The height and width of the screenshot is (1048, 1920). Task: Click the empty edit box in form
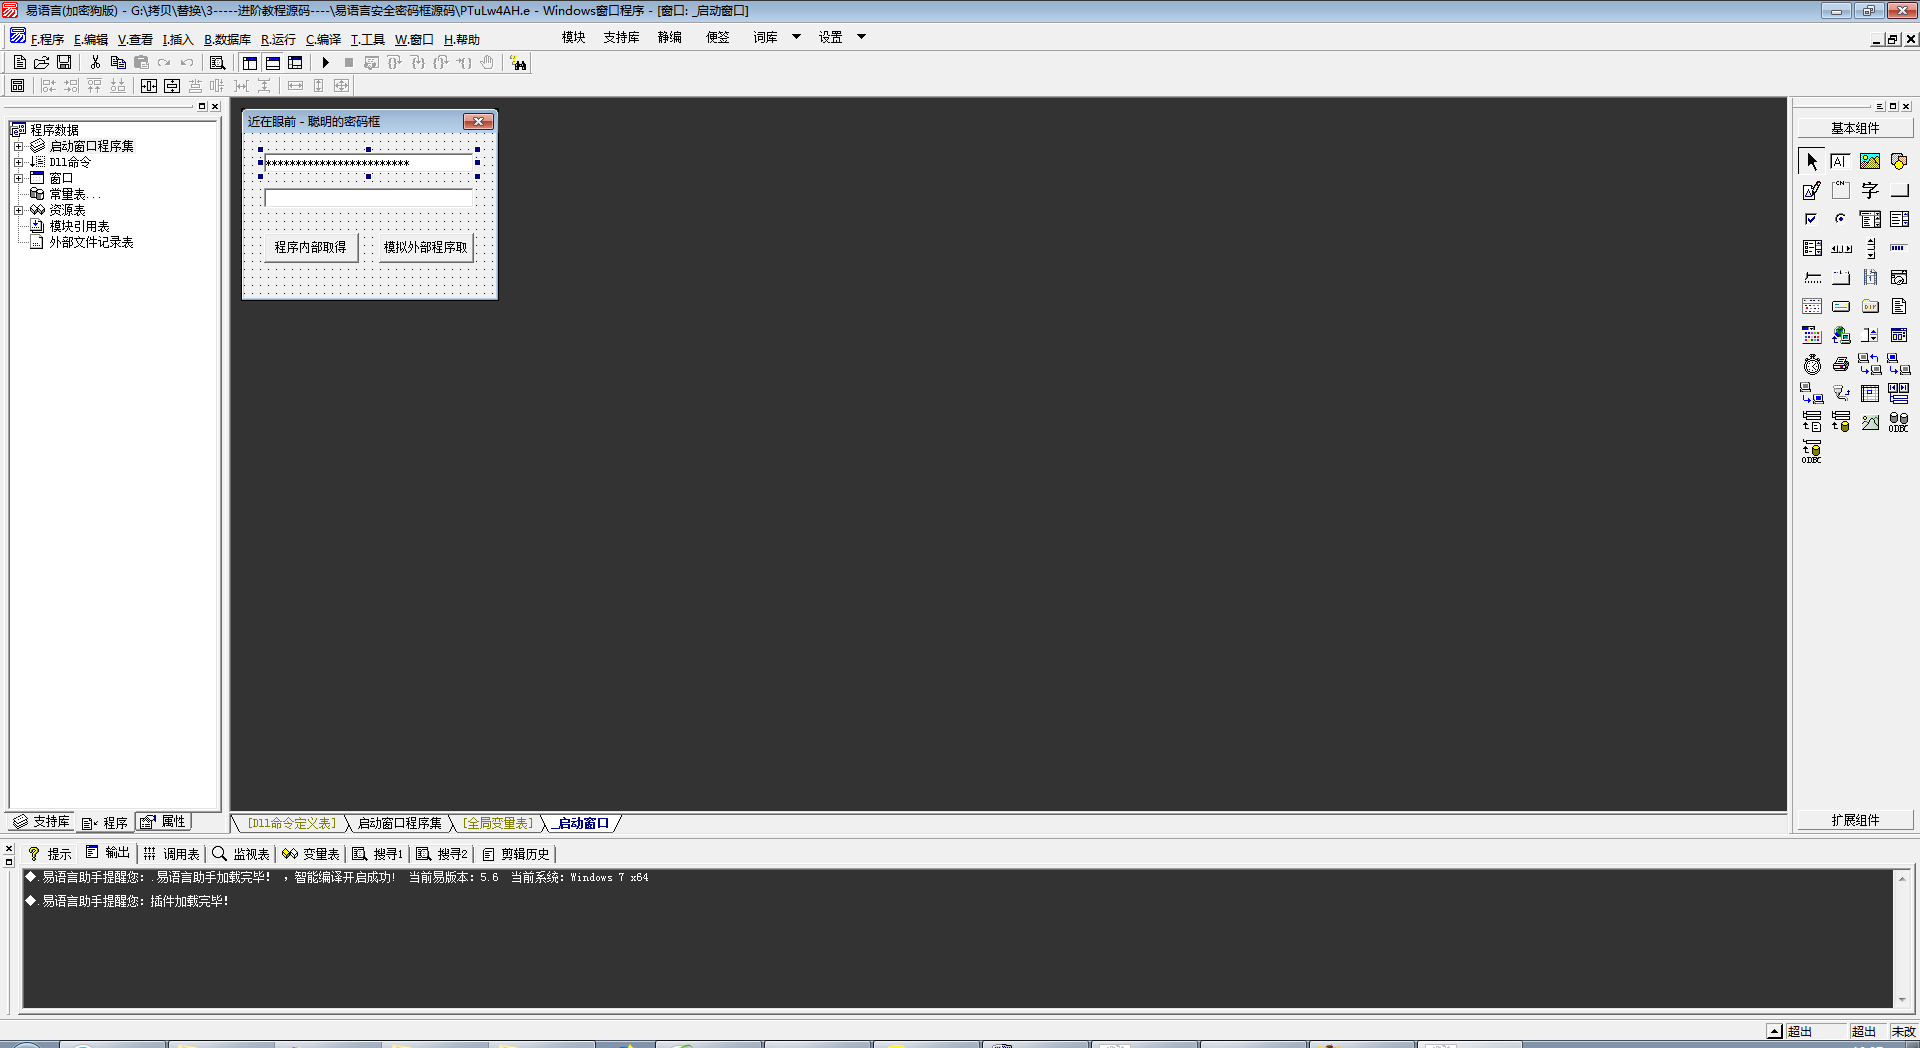[368, 198]
